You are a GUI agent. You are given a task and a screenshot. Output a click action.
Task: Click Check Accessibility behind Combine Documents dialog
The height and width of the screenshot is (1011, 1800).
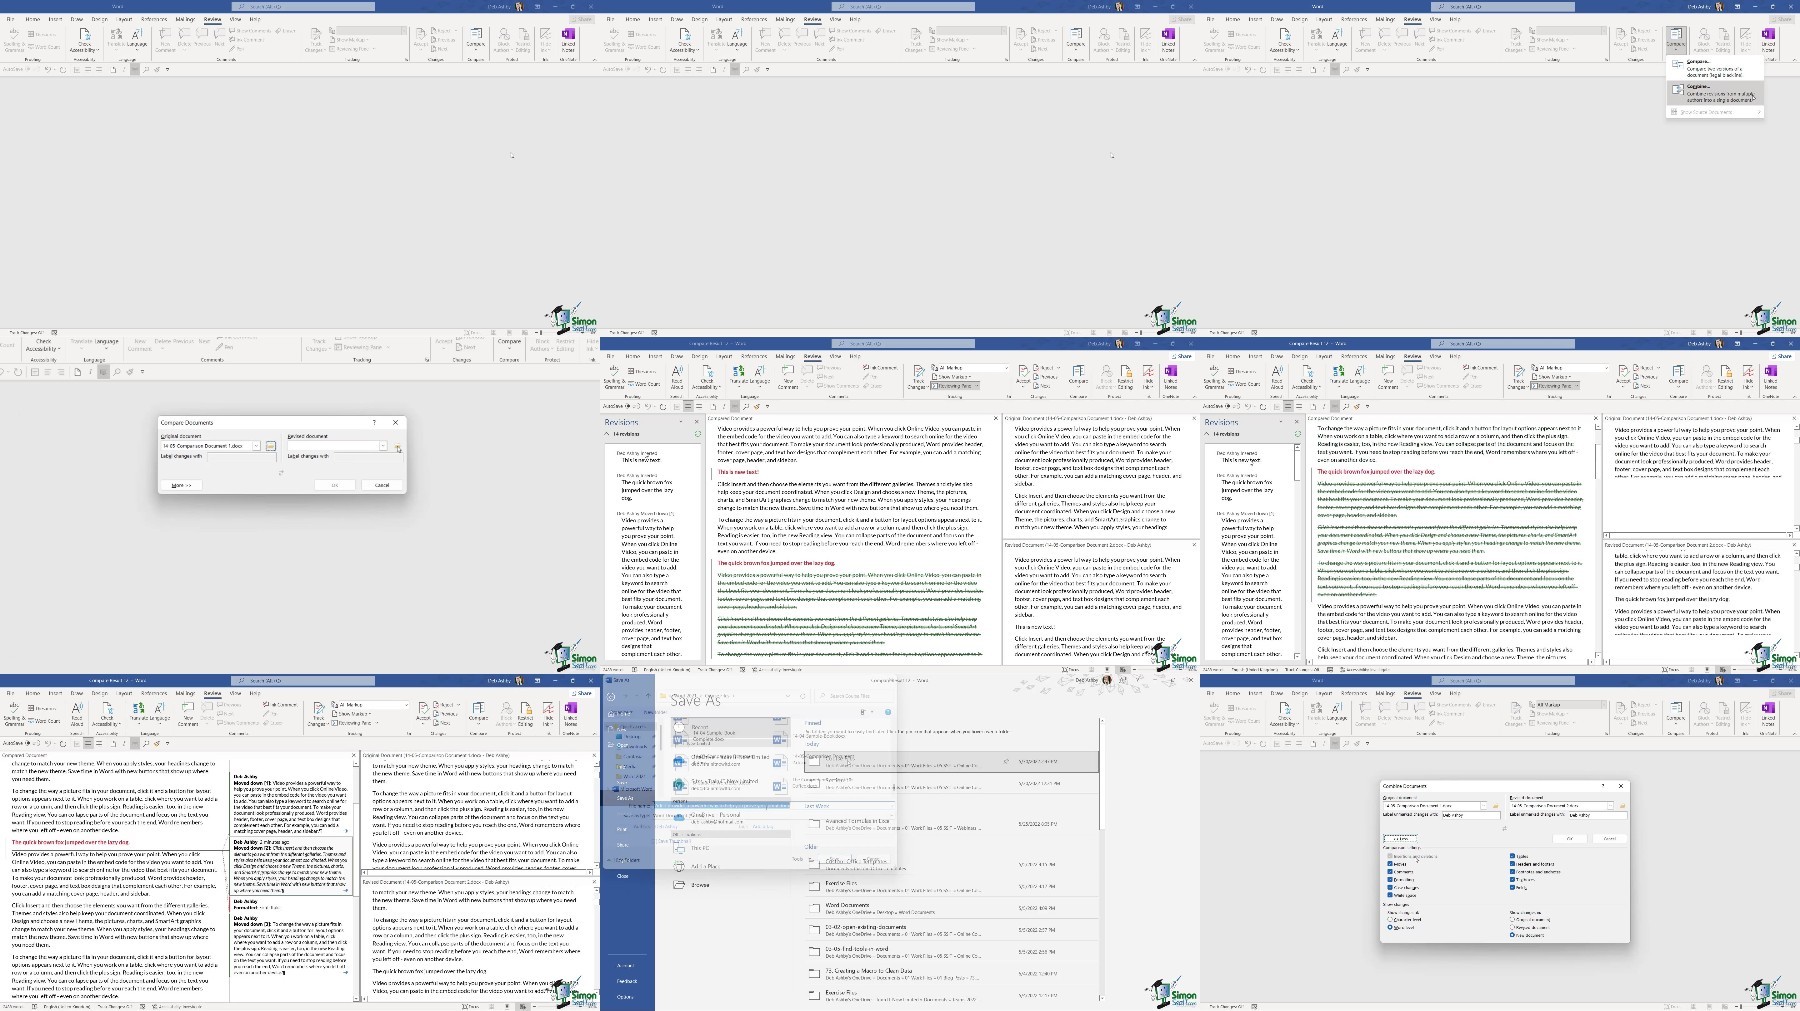pyautogui.click(x=1284, y=715)
